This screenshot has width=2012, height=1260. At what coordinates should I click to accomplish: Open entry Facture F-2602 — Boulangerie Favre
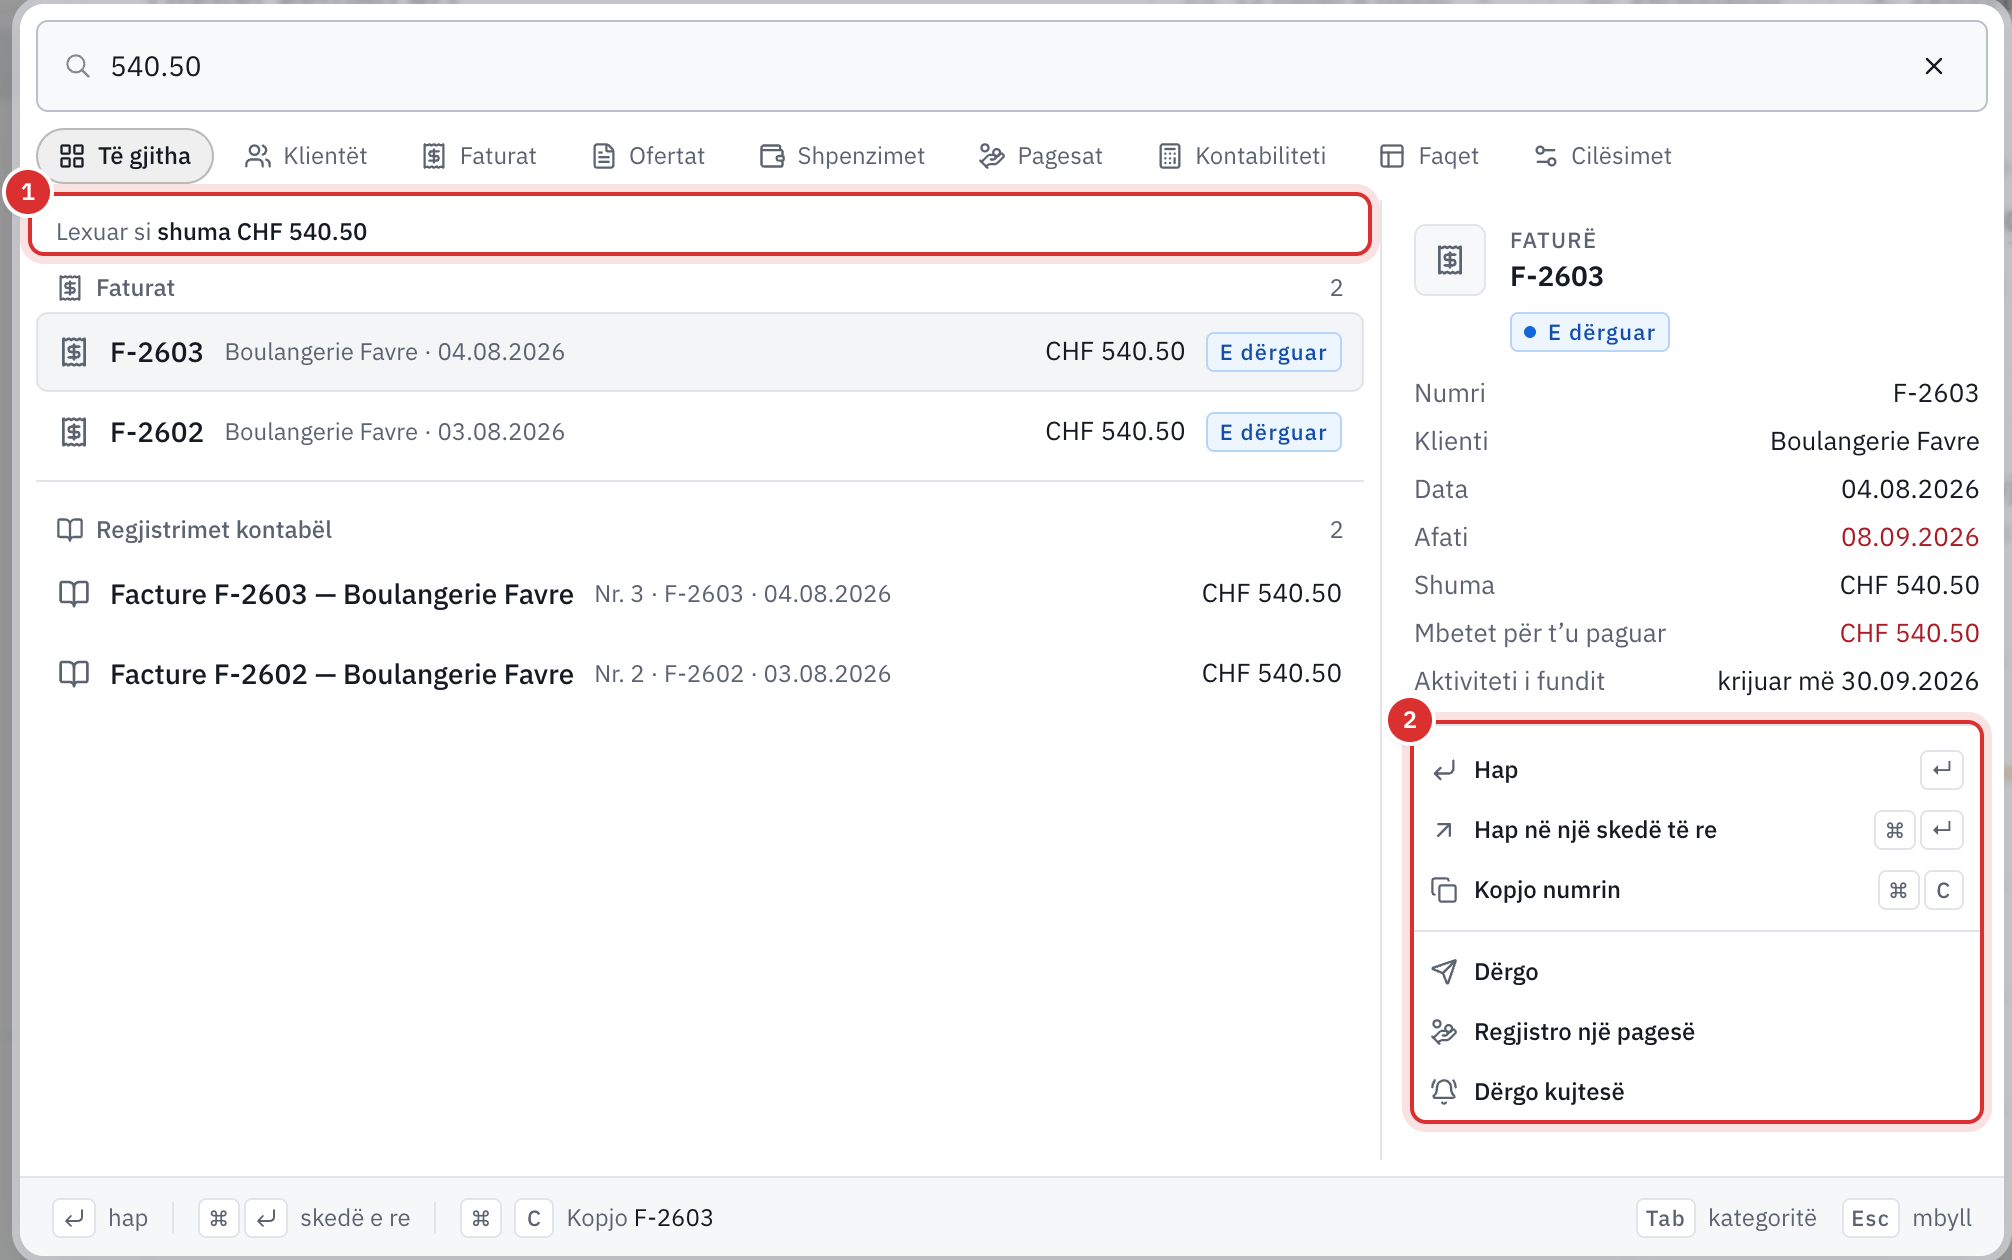click(700, 674)
